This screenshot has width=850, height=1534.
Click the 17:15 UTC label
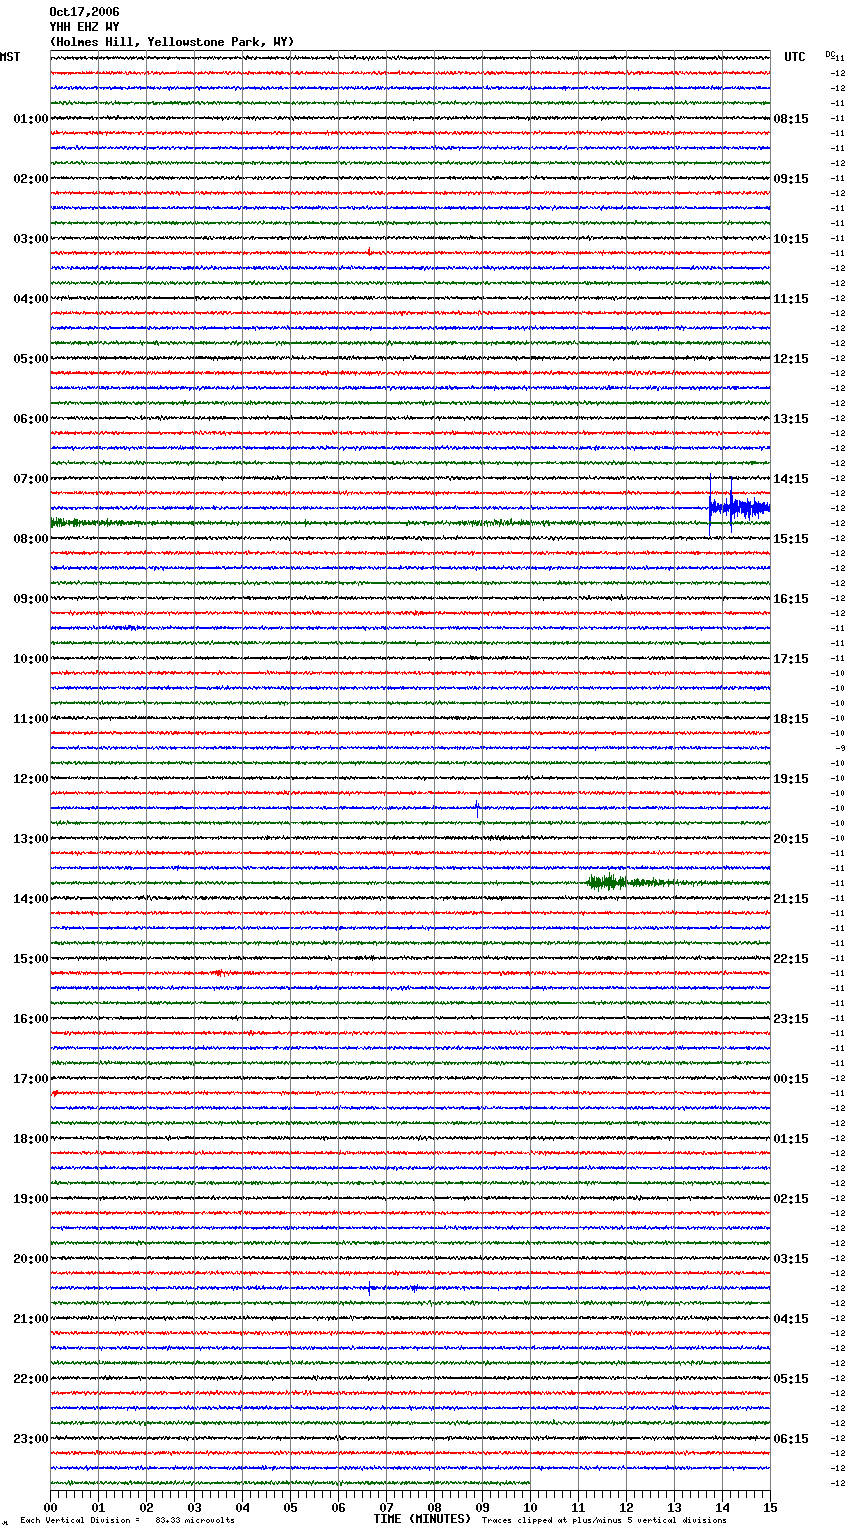tap(791, 659)
